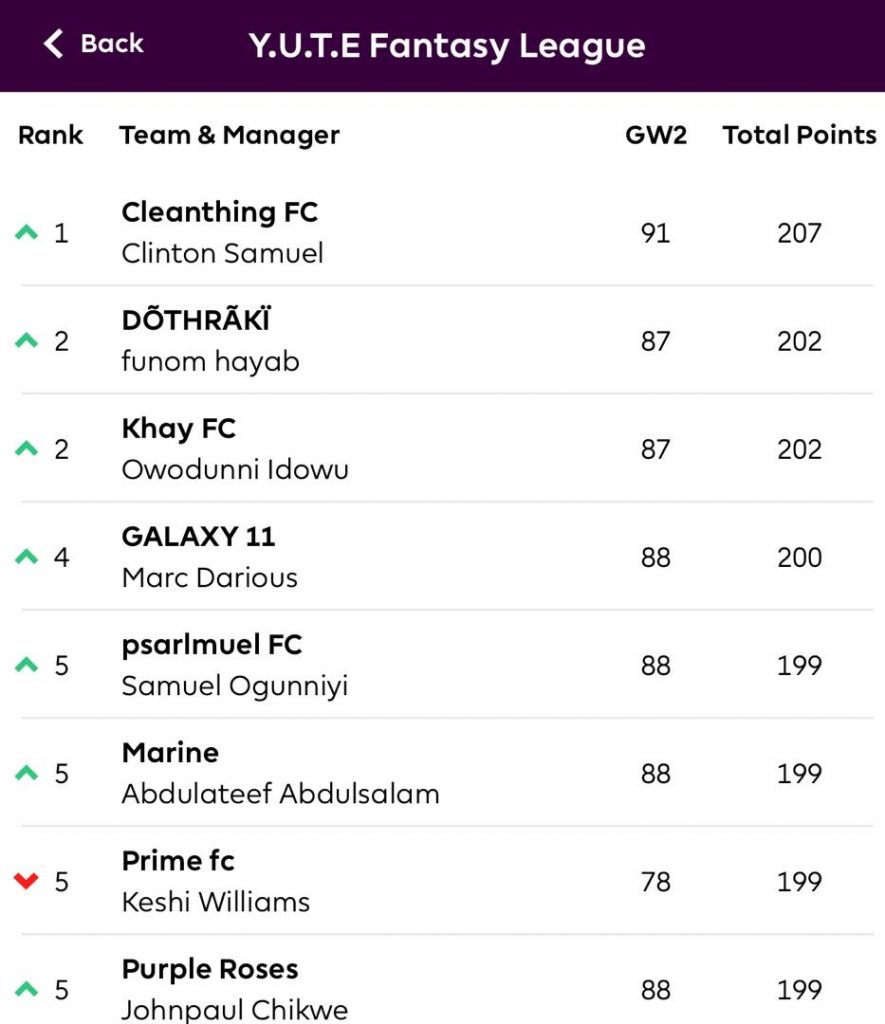
Task: Open Marine team by Abdulateef Abdulsalam
Action: tap(447, 773)
